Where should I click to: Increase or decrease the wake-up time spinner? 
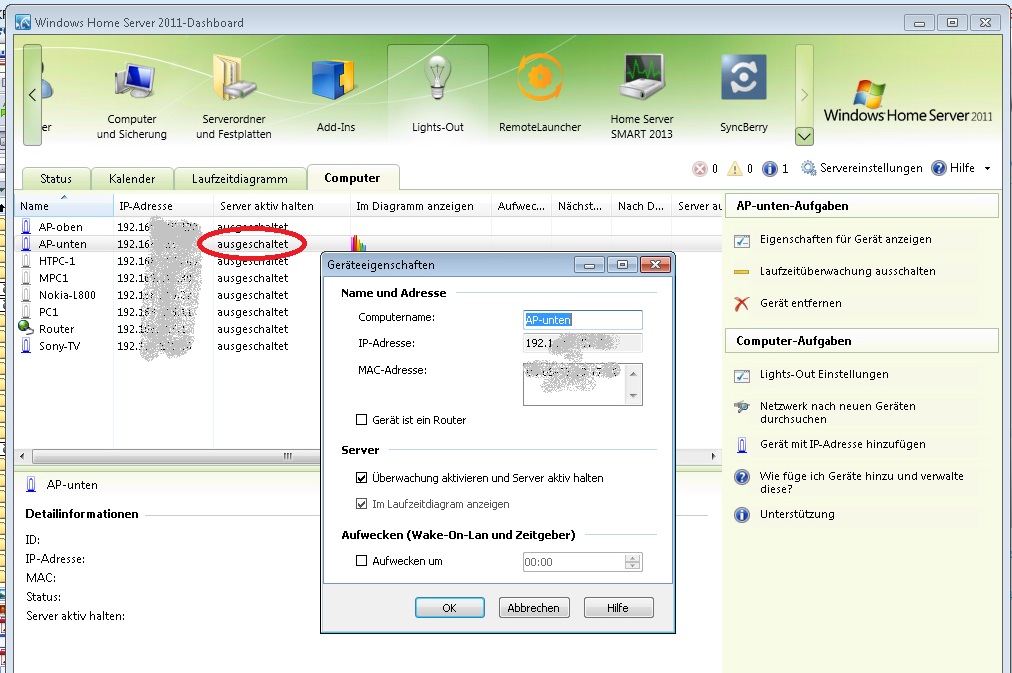pyautogui.click(x=633, y=562)
